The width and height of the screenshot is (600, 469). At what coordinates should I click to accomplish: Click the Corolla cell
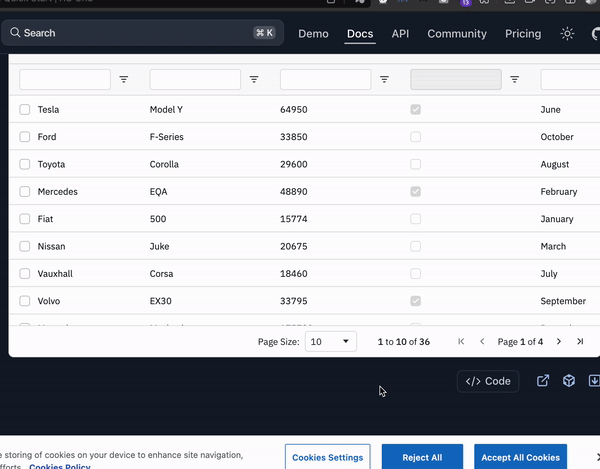click(164, 164)
